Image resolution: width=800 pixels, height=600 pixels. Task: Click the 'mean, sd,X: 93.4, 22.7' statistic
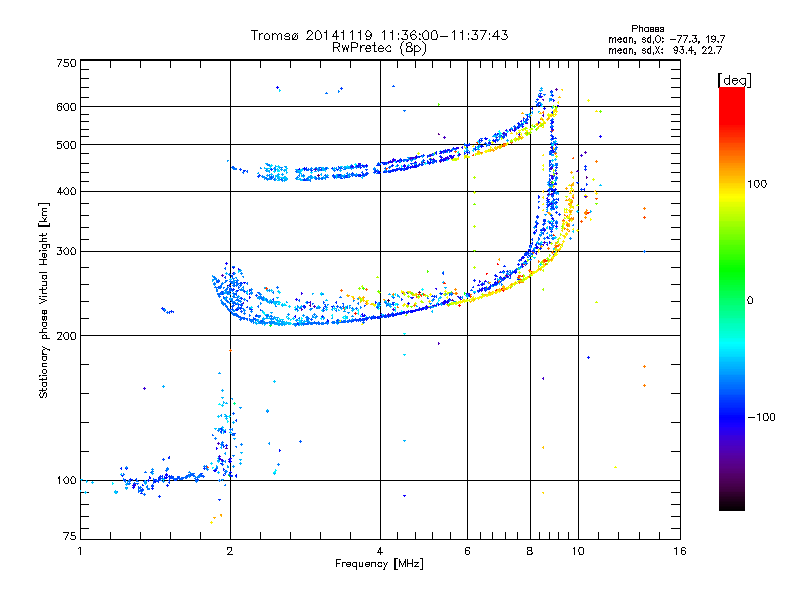click(665, 50)
